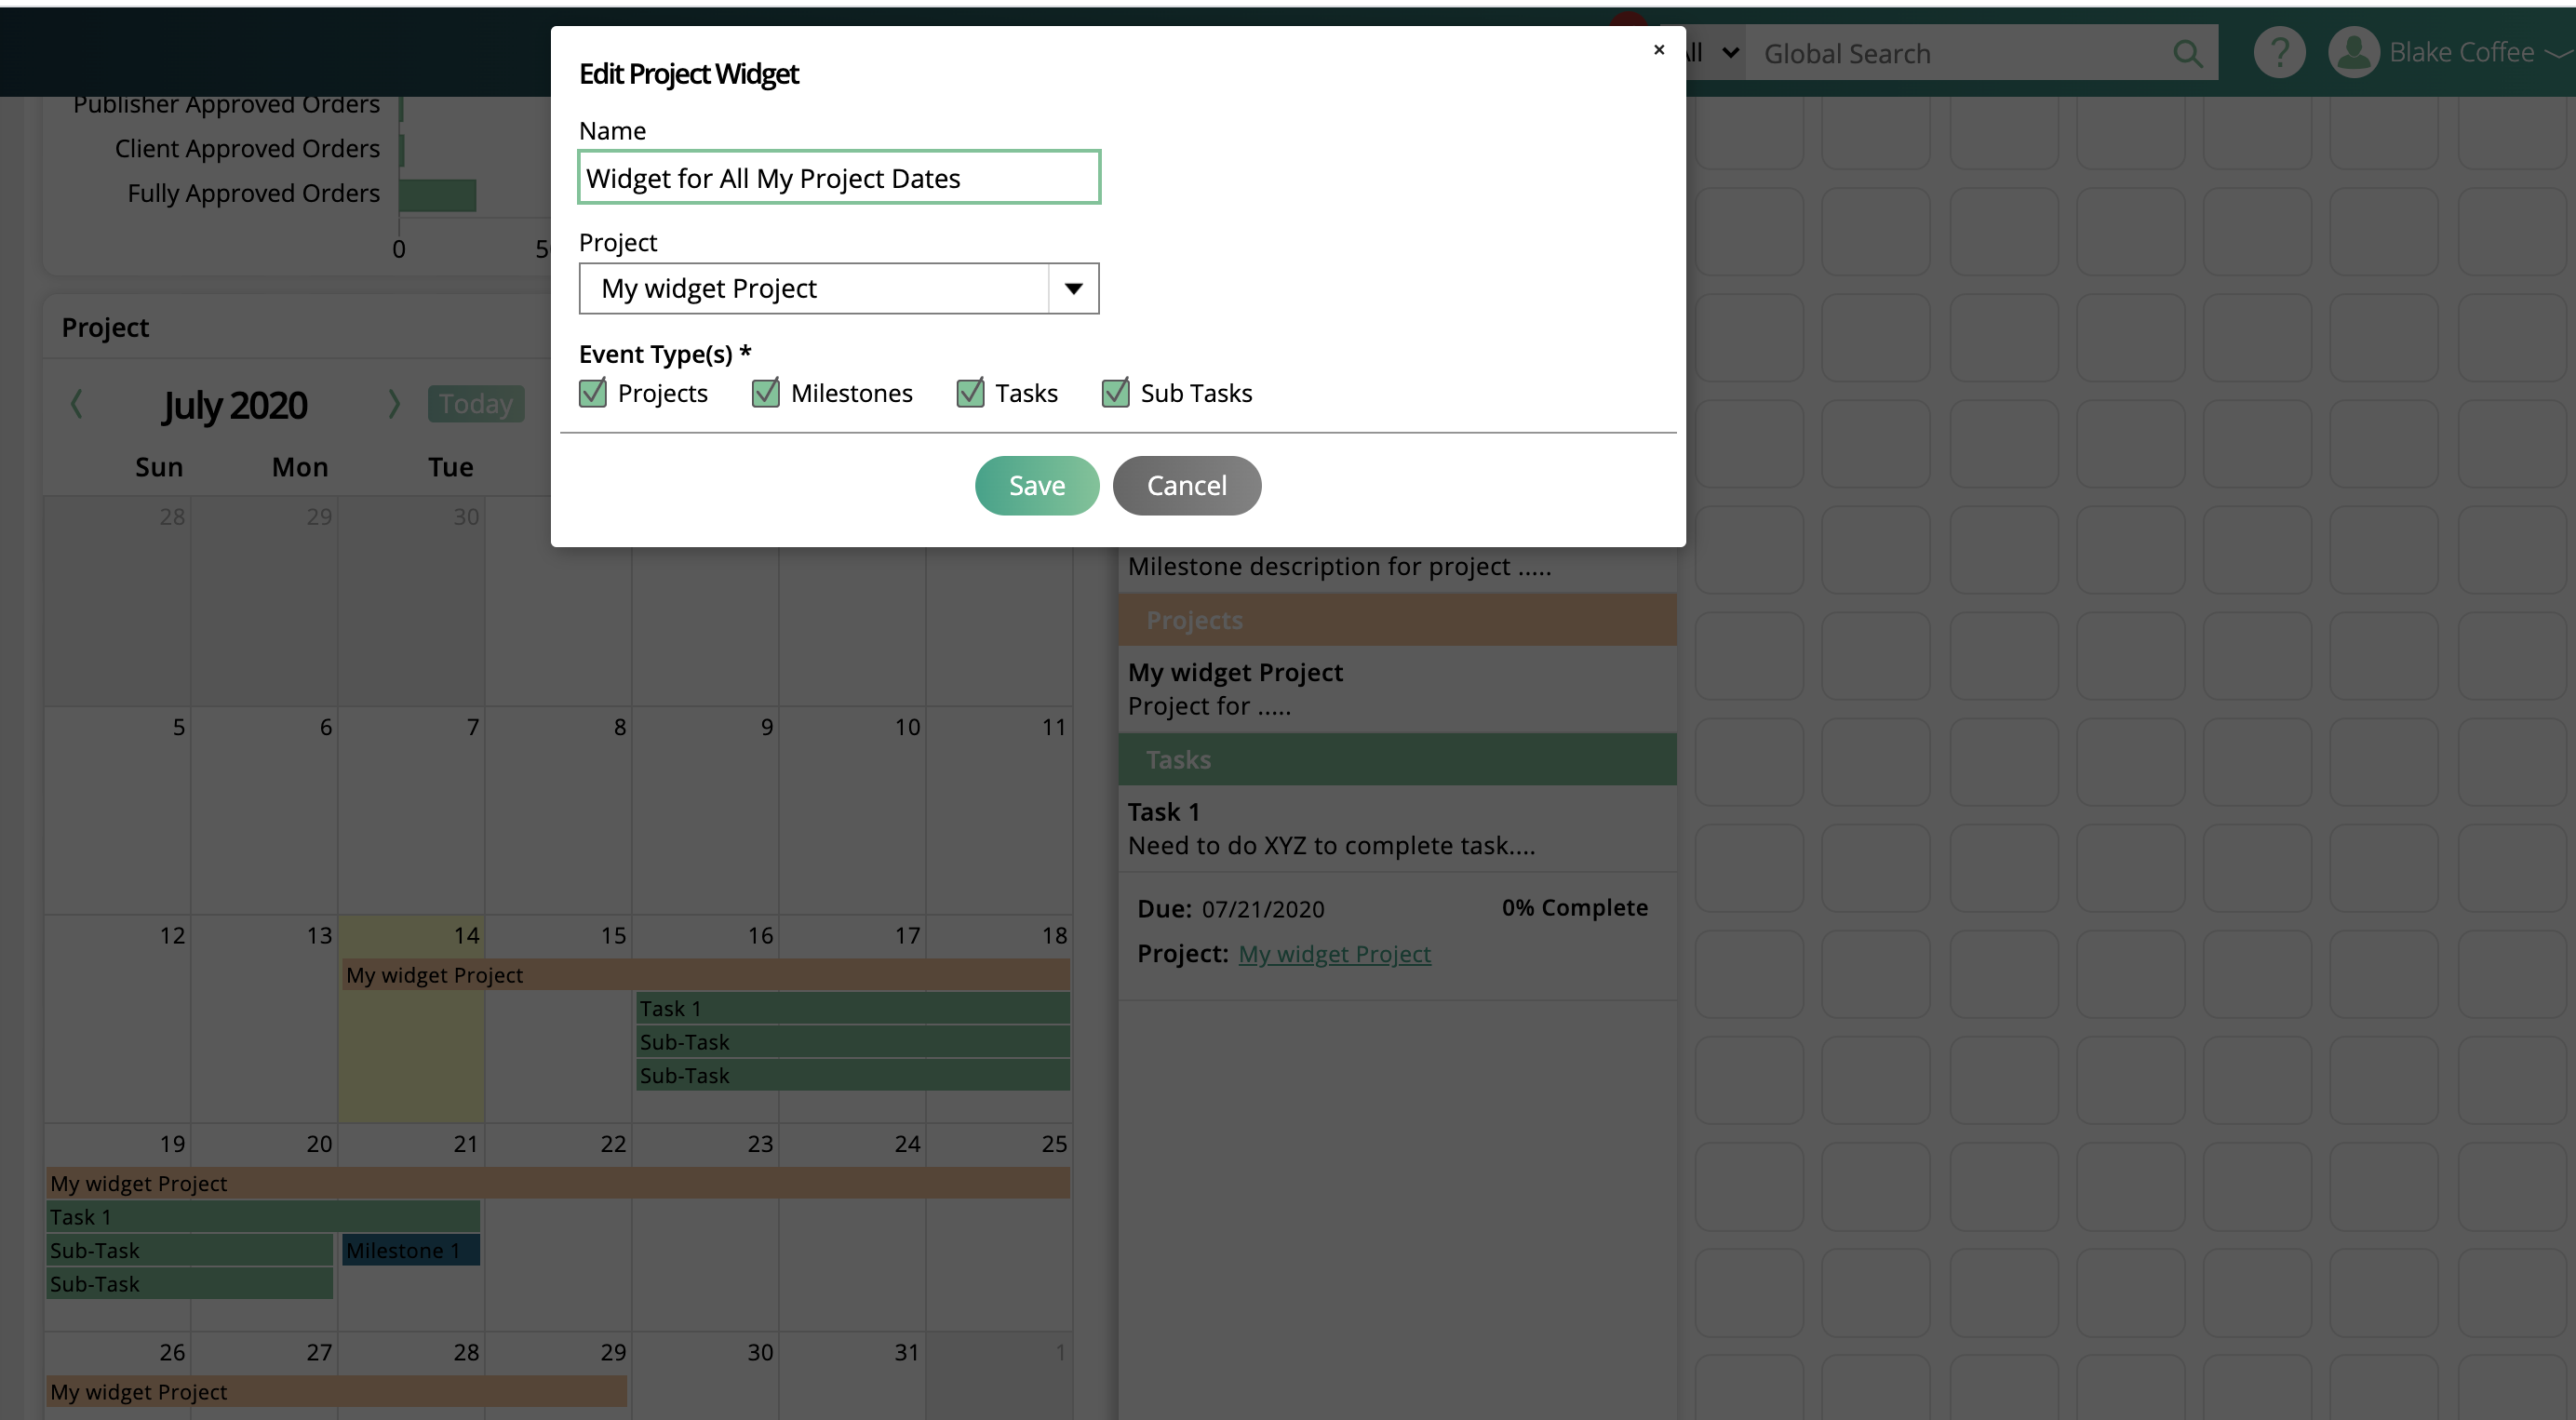2576x1420 pixels.
Task: Click Task 1 title in details panel
Action: click(1164, 812)
